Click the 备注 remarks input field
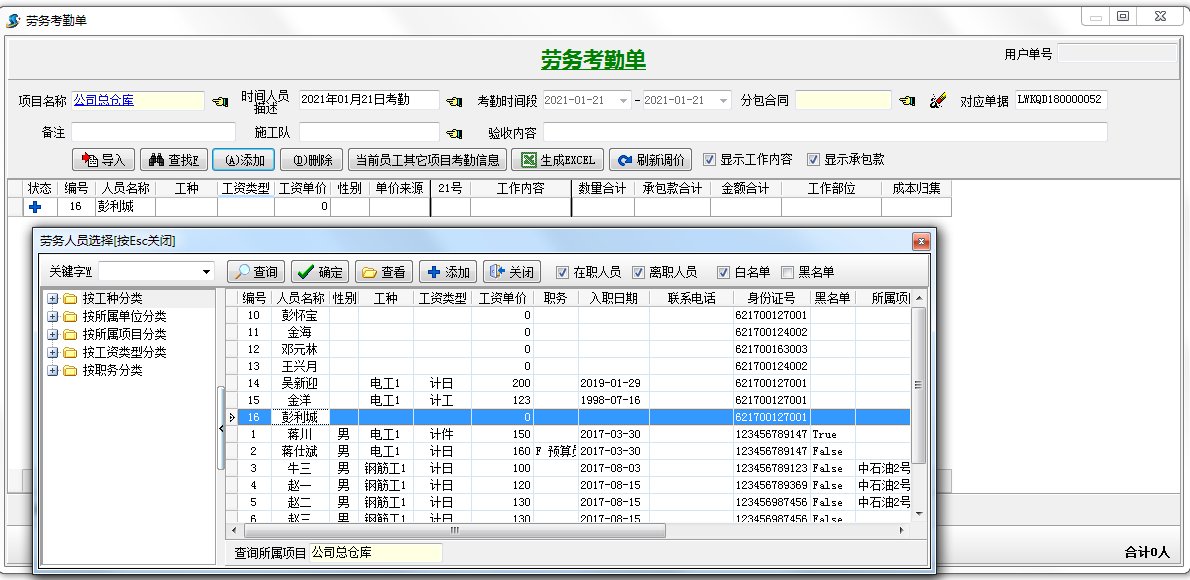The image size is (1190, 580). click(153, 132)
